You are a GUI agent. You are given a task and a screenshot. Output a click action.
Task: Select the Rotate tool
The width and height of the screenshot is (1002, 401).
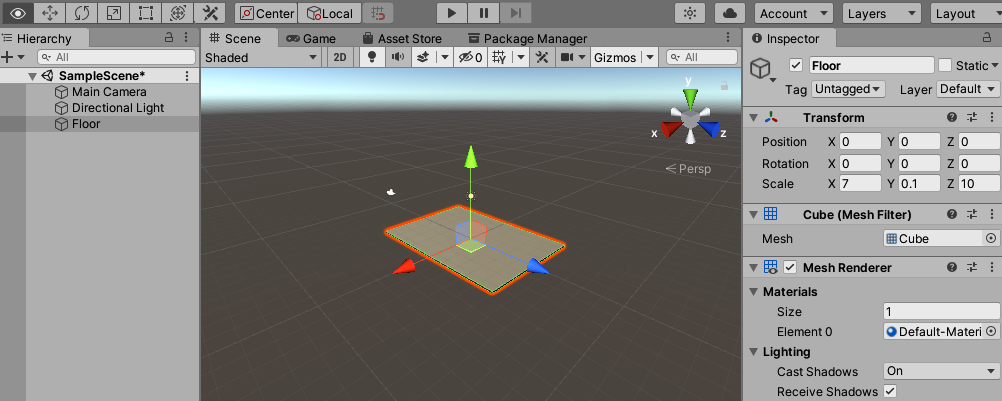81,13
